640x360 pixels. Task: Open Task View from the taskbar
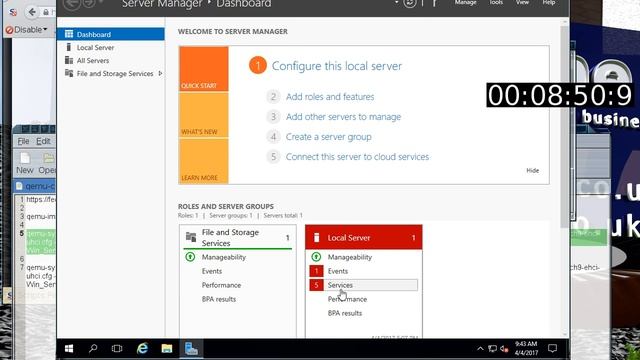(x=117, y=349)
